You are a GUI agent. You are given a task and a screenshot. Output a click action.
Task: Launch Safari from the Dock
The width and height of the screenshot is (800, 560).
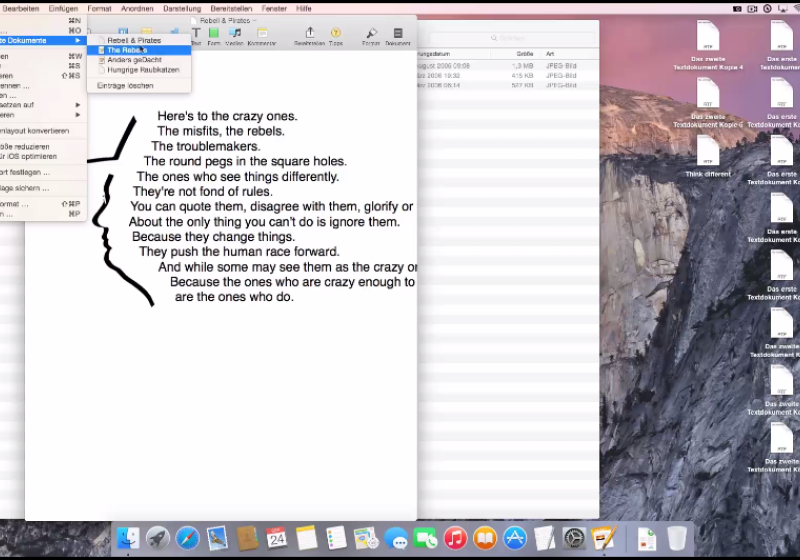tap(187, 538)
